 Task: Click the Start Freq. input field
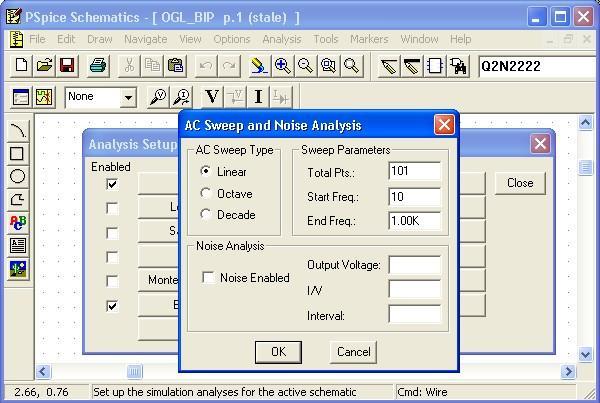(414, 196)
